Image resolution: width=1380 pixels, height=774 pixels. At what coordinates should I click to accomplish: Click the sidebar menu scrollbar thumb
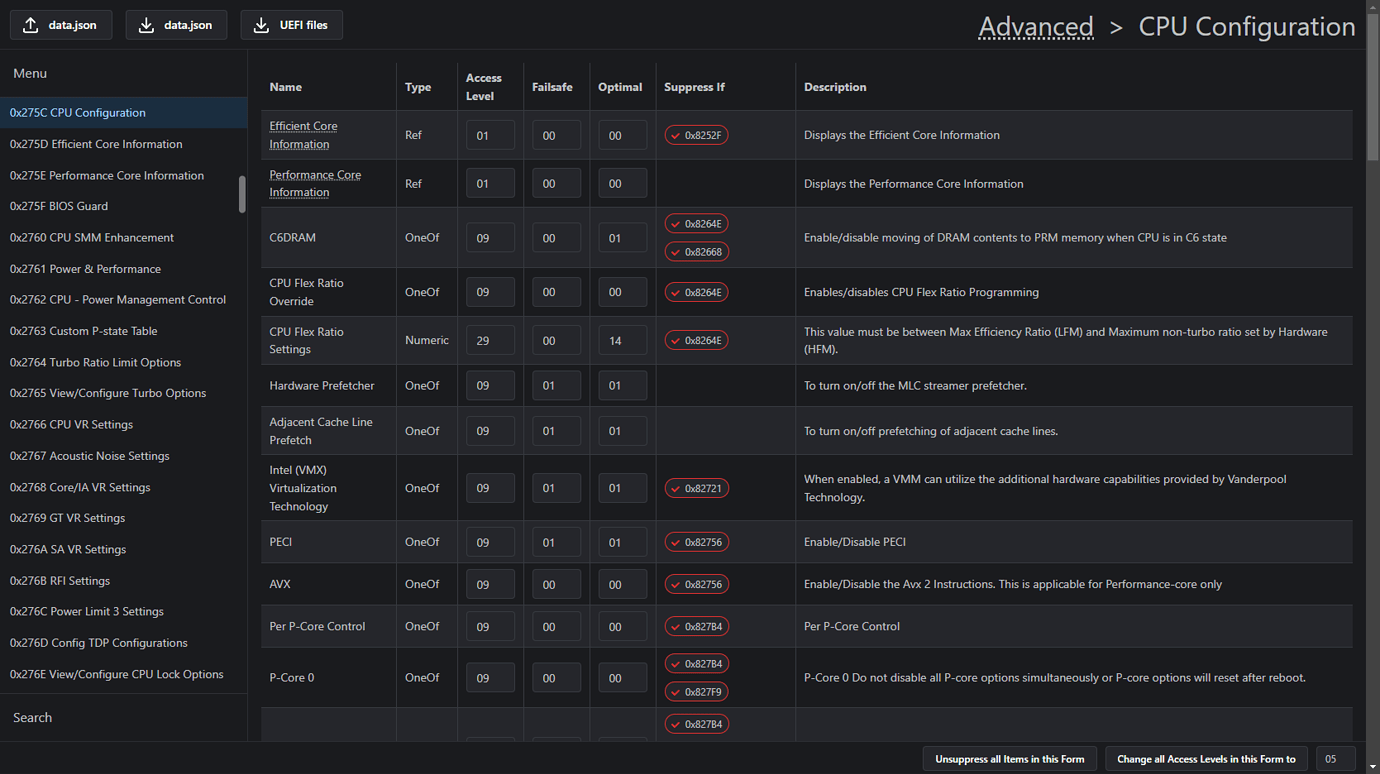(x=242, y=195)
